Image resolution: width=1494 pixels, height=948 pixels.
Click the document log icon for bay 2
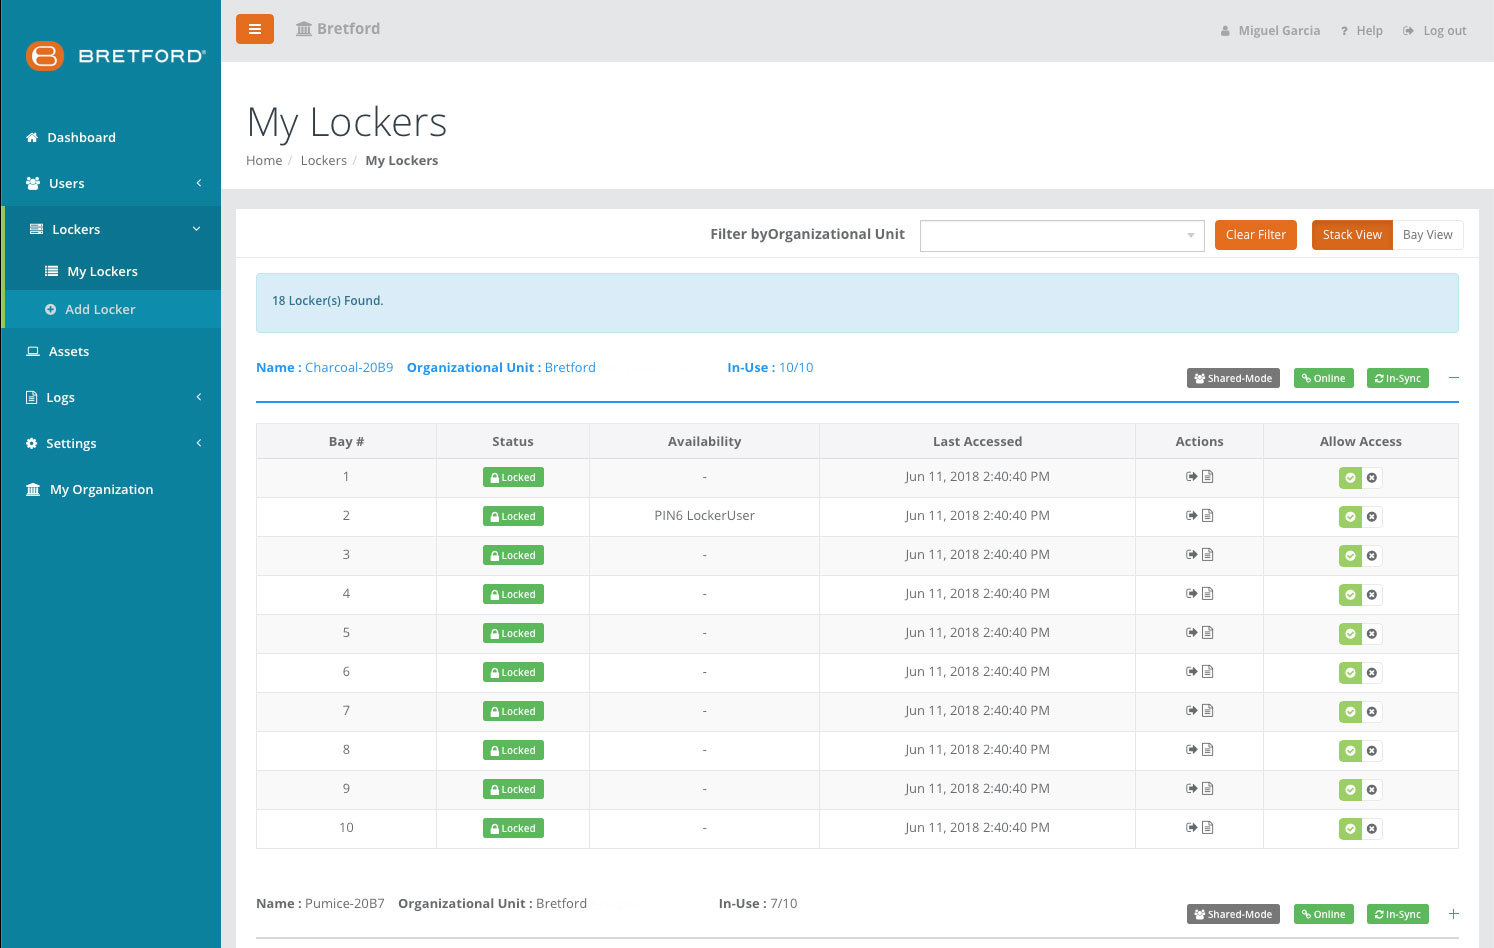pyautogui.click(x=1209, y=516)
